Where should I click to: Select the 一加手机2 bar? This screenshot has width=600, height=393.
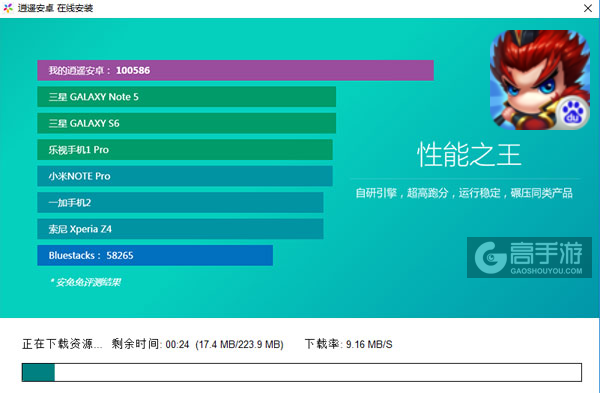tap(180, 202)
